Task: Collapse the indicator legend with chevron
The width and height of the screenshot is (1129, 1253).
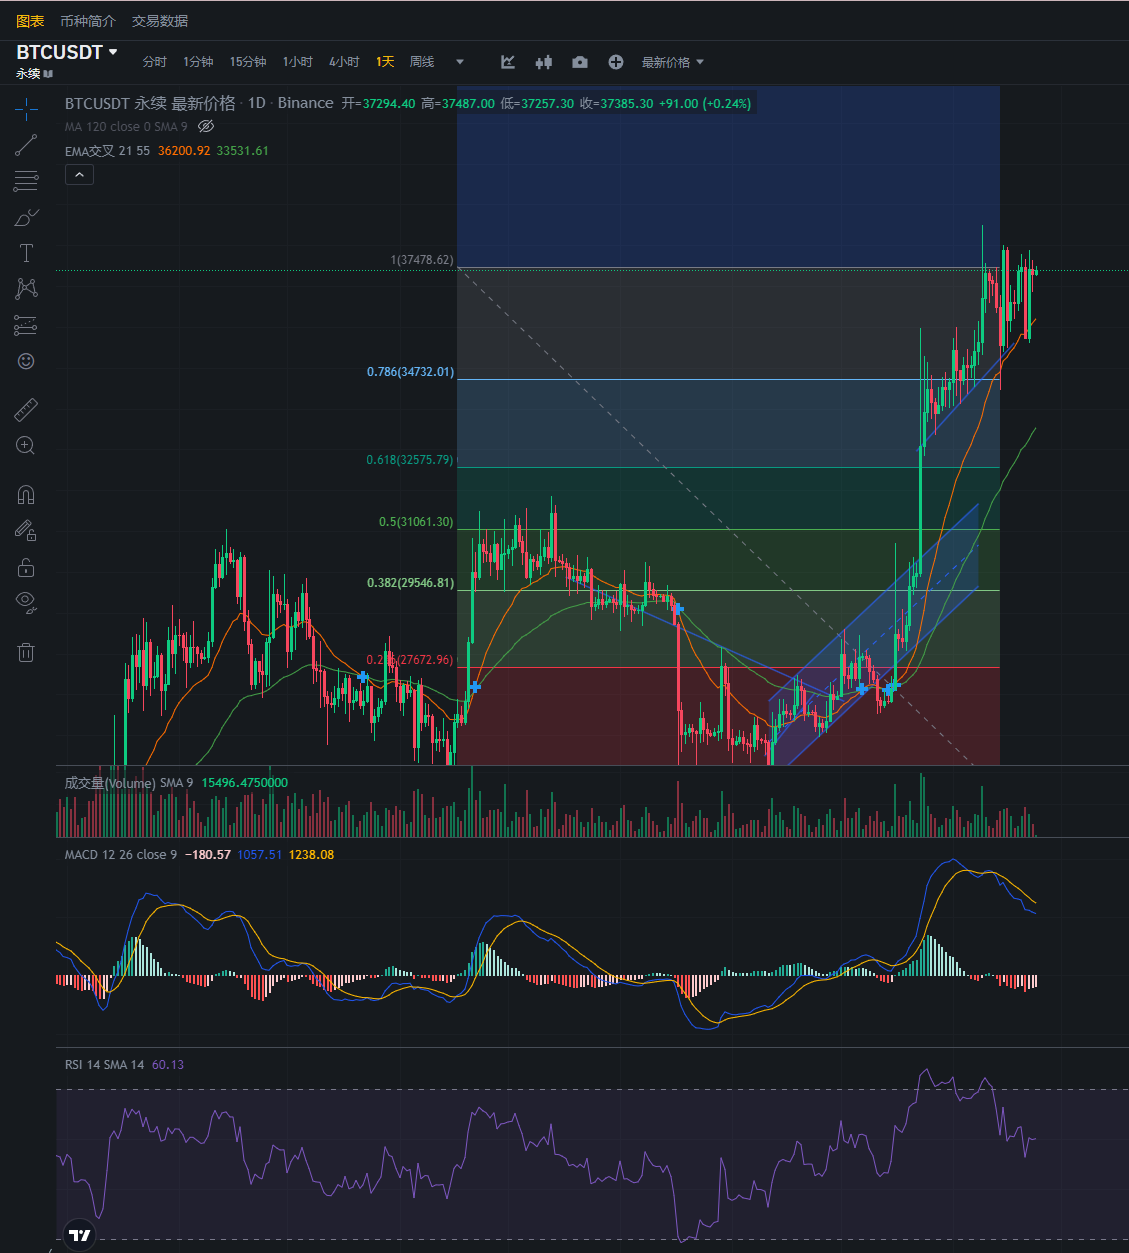Action: tap(79, 175)
